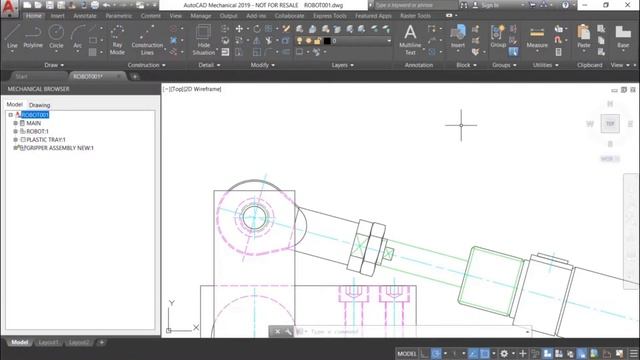Click Sign In link in title bar

(490, 5)
